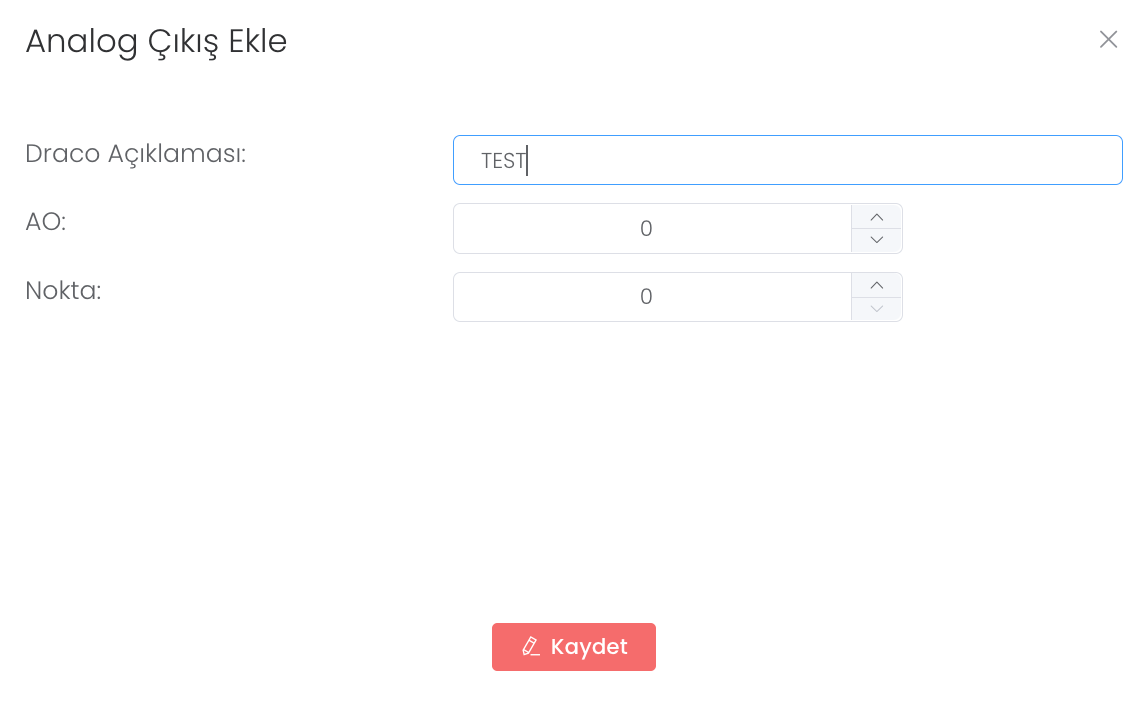
Task: Click the Nokta: field label
Action: tap(63, 291)
